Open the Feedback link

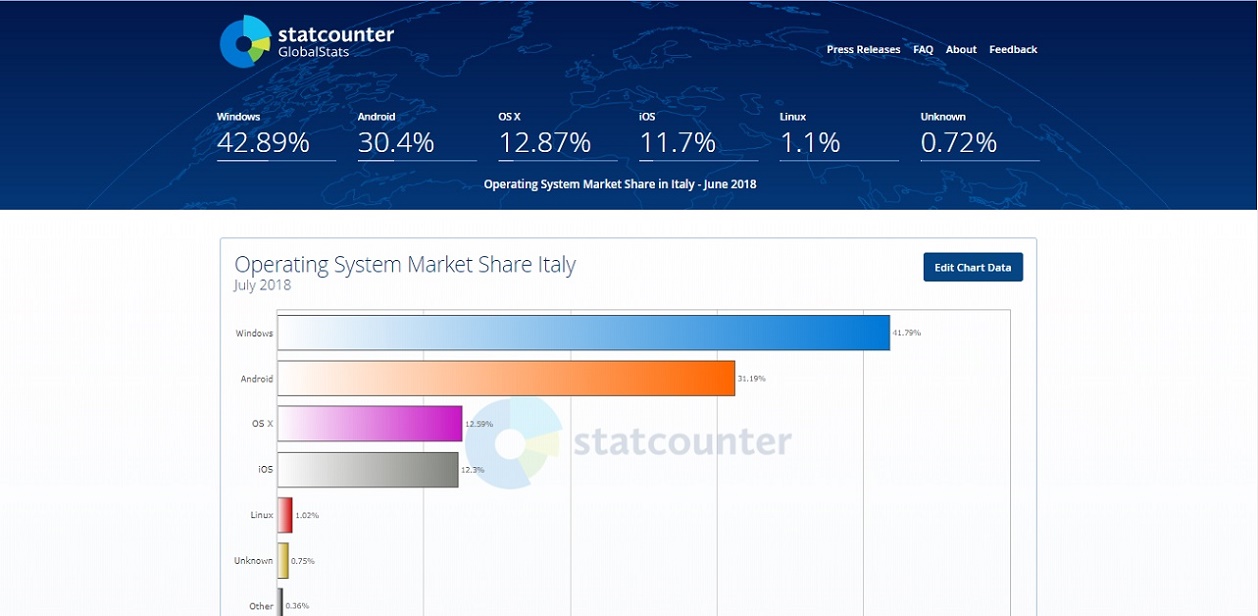pyautogui.click(x=1013, y=49)
